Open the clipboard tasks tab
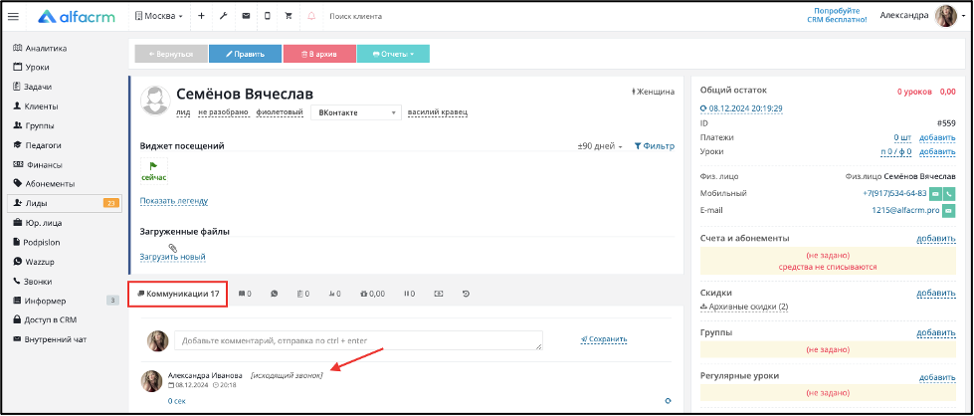This screenshot has width=974, height=416. pyautogui.click(x=303, y=294)
